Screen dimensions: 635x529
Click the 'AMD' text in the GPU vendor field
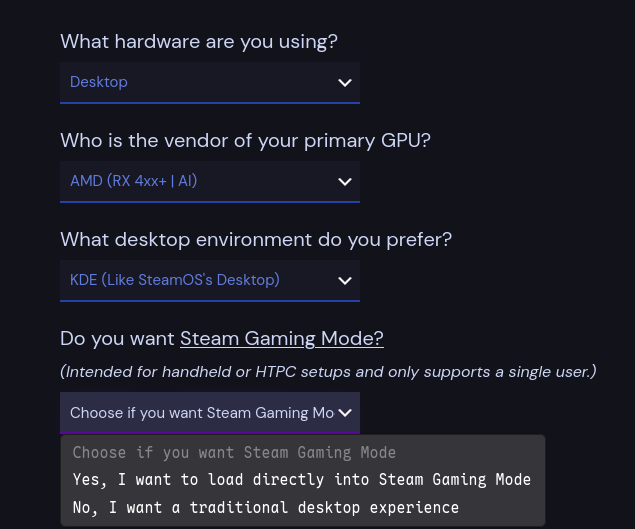click(86, 181)
